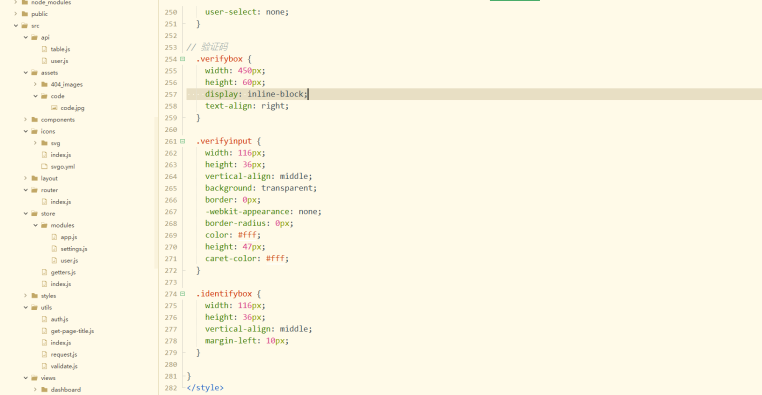Expand the node_modules folder chevron

16,2
